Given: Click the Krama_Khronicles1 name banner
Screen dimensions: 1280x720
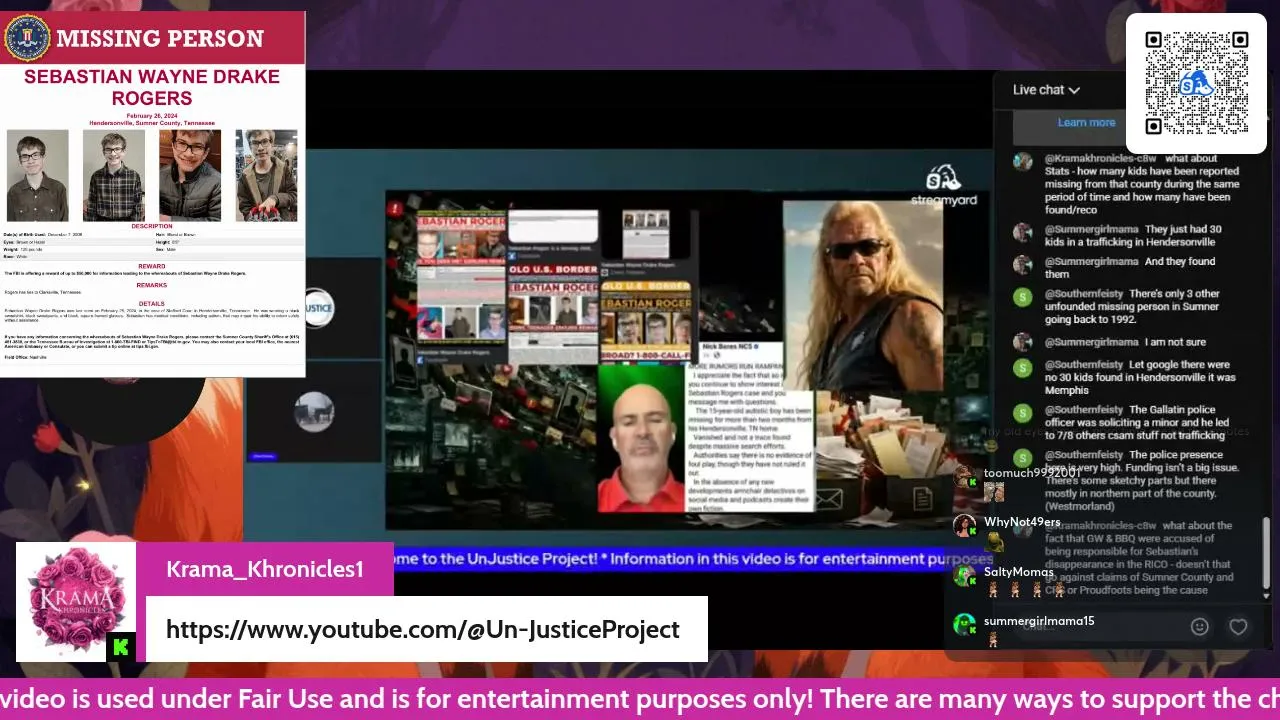Looking at the screenshot, I should 265,569.
